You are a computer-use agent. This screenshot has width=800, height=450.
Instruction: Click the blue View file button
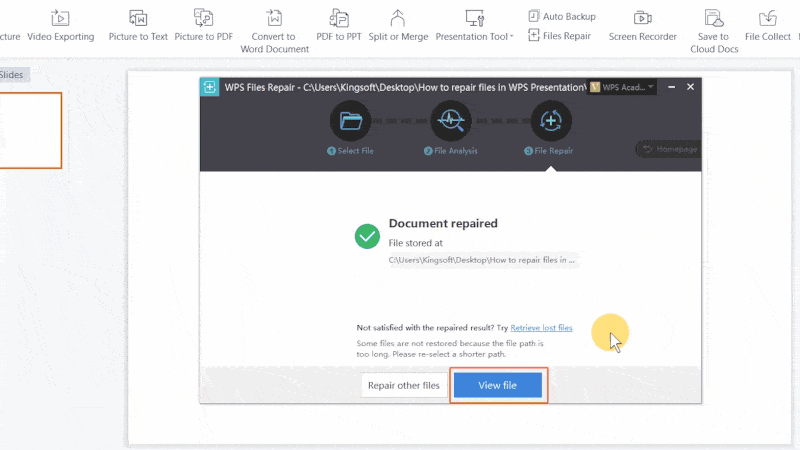tap(497, 385)
